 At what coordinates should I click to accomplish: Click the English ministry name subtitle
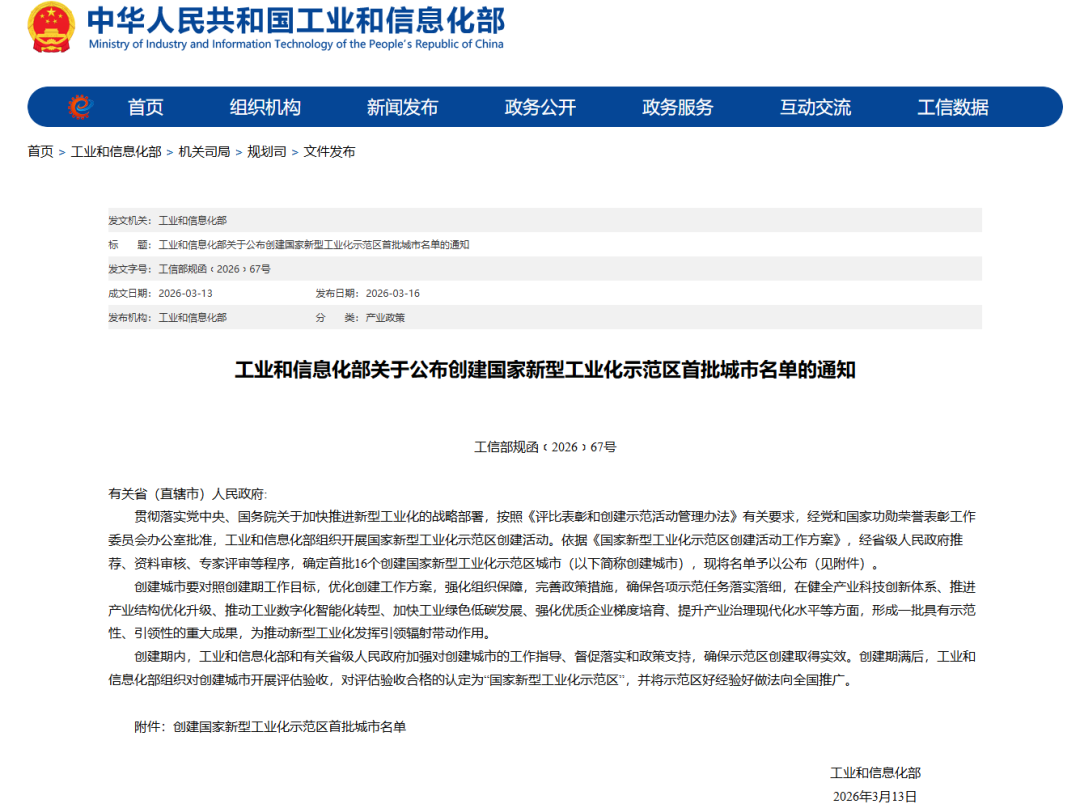(x=296, y=44)
